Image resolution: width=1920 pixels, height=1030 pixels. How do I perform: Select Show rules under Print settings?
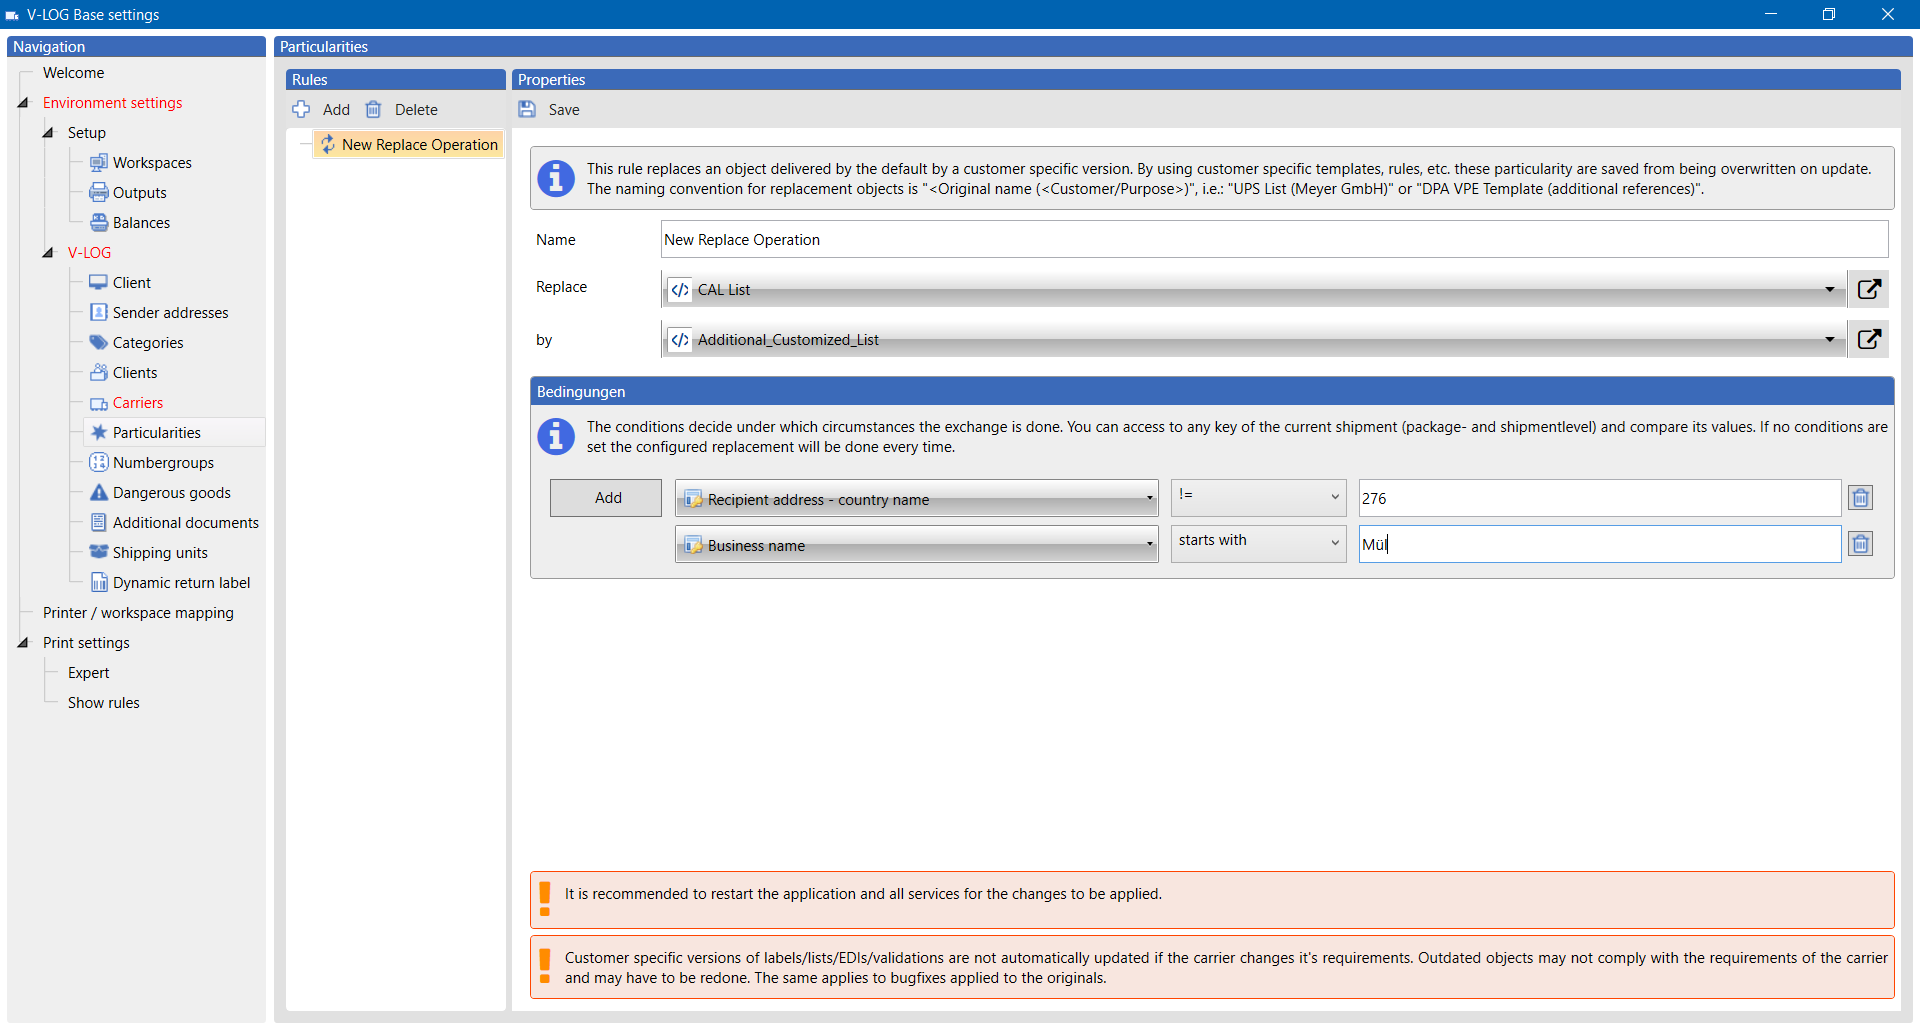point(103,702)
